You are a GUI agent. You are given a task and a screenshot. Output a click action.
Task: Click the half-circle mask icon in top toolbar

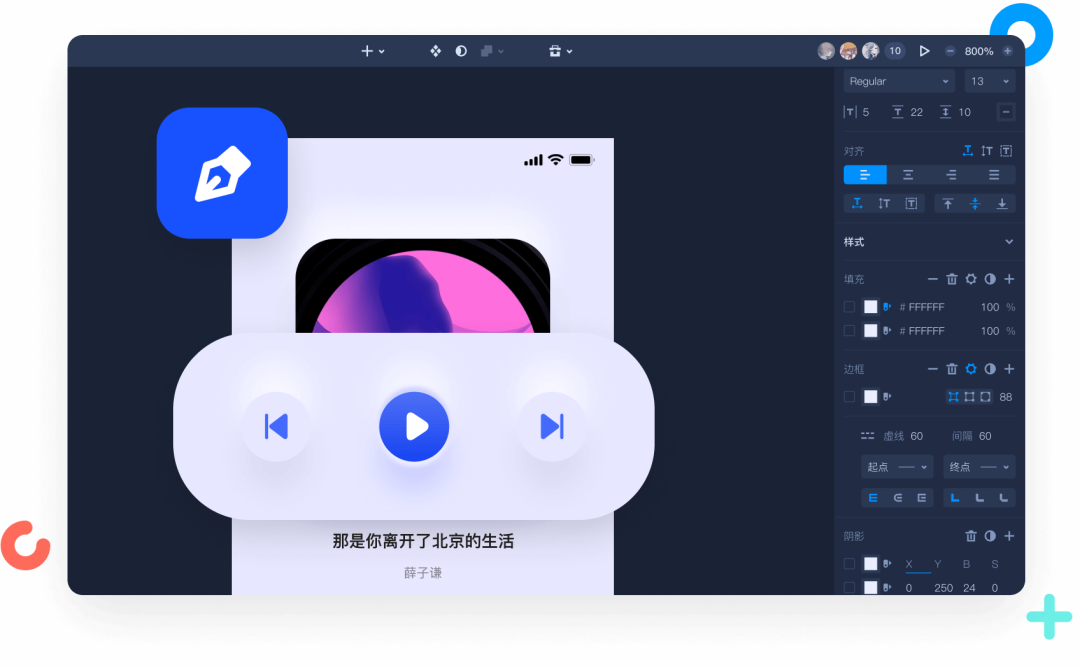coord(461,51)
